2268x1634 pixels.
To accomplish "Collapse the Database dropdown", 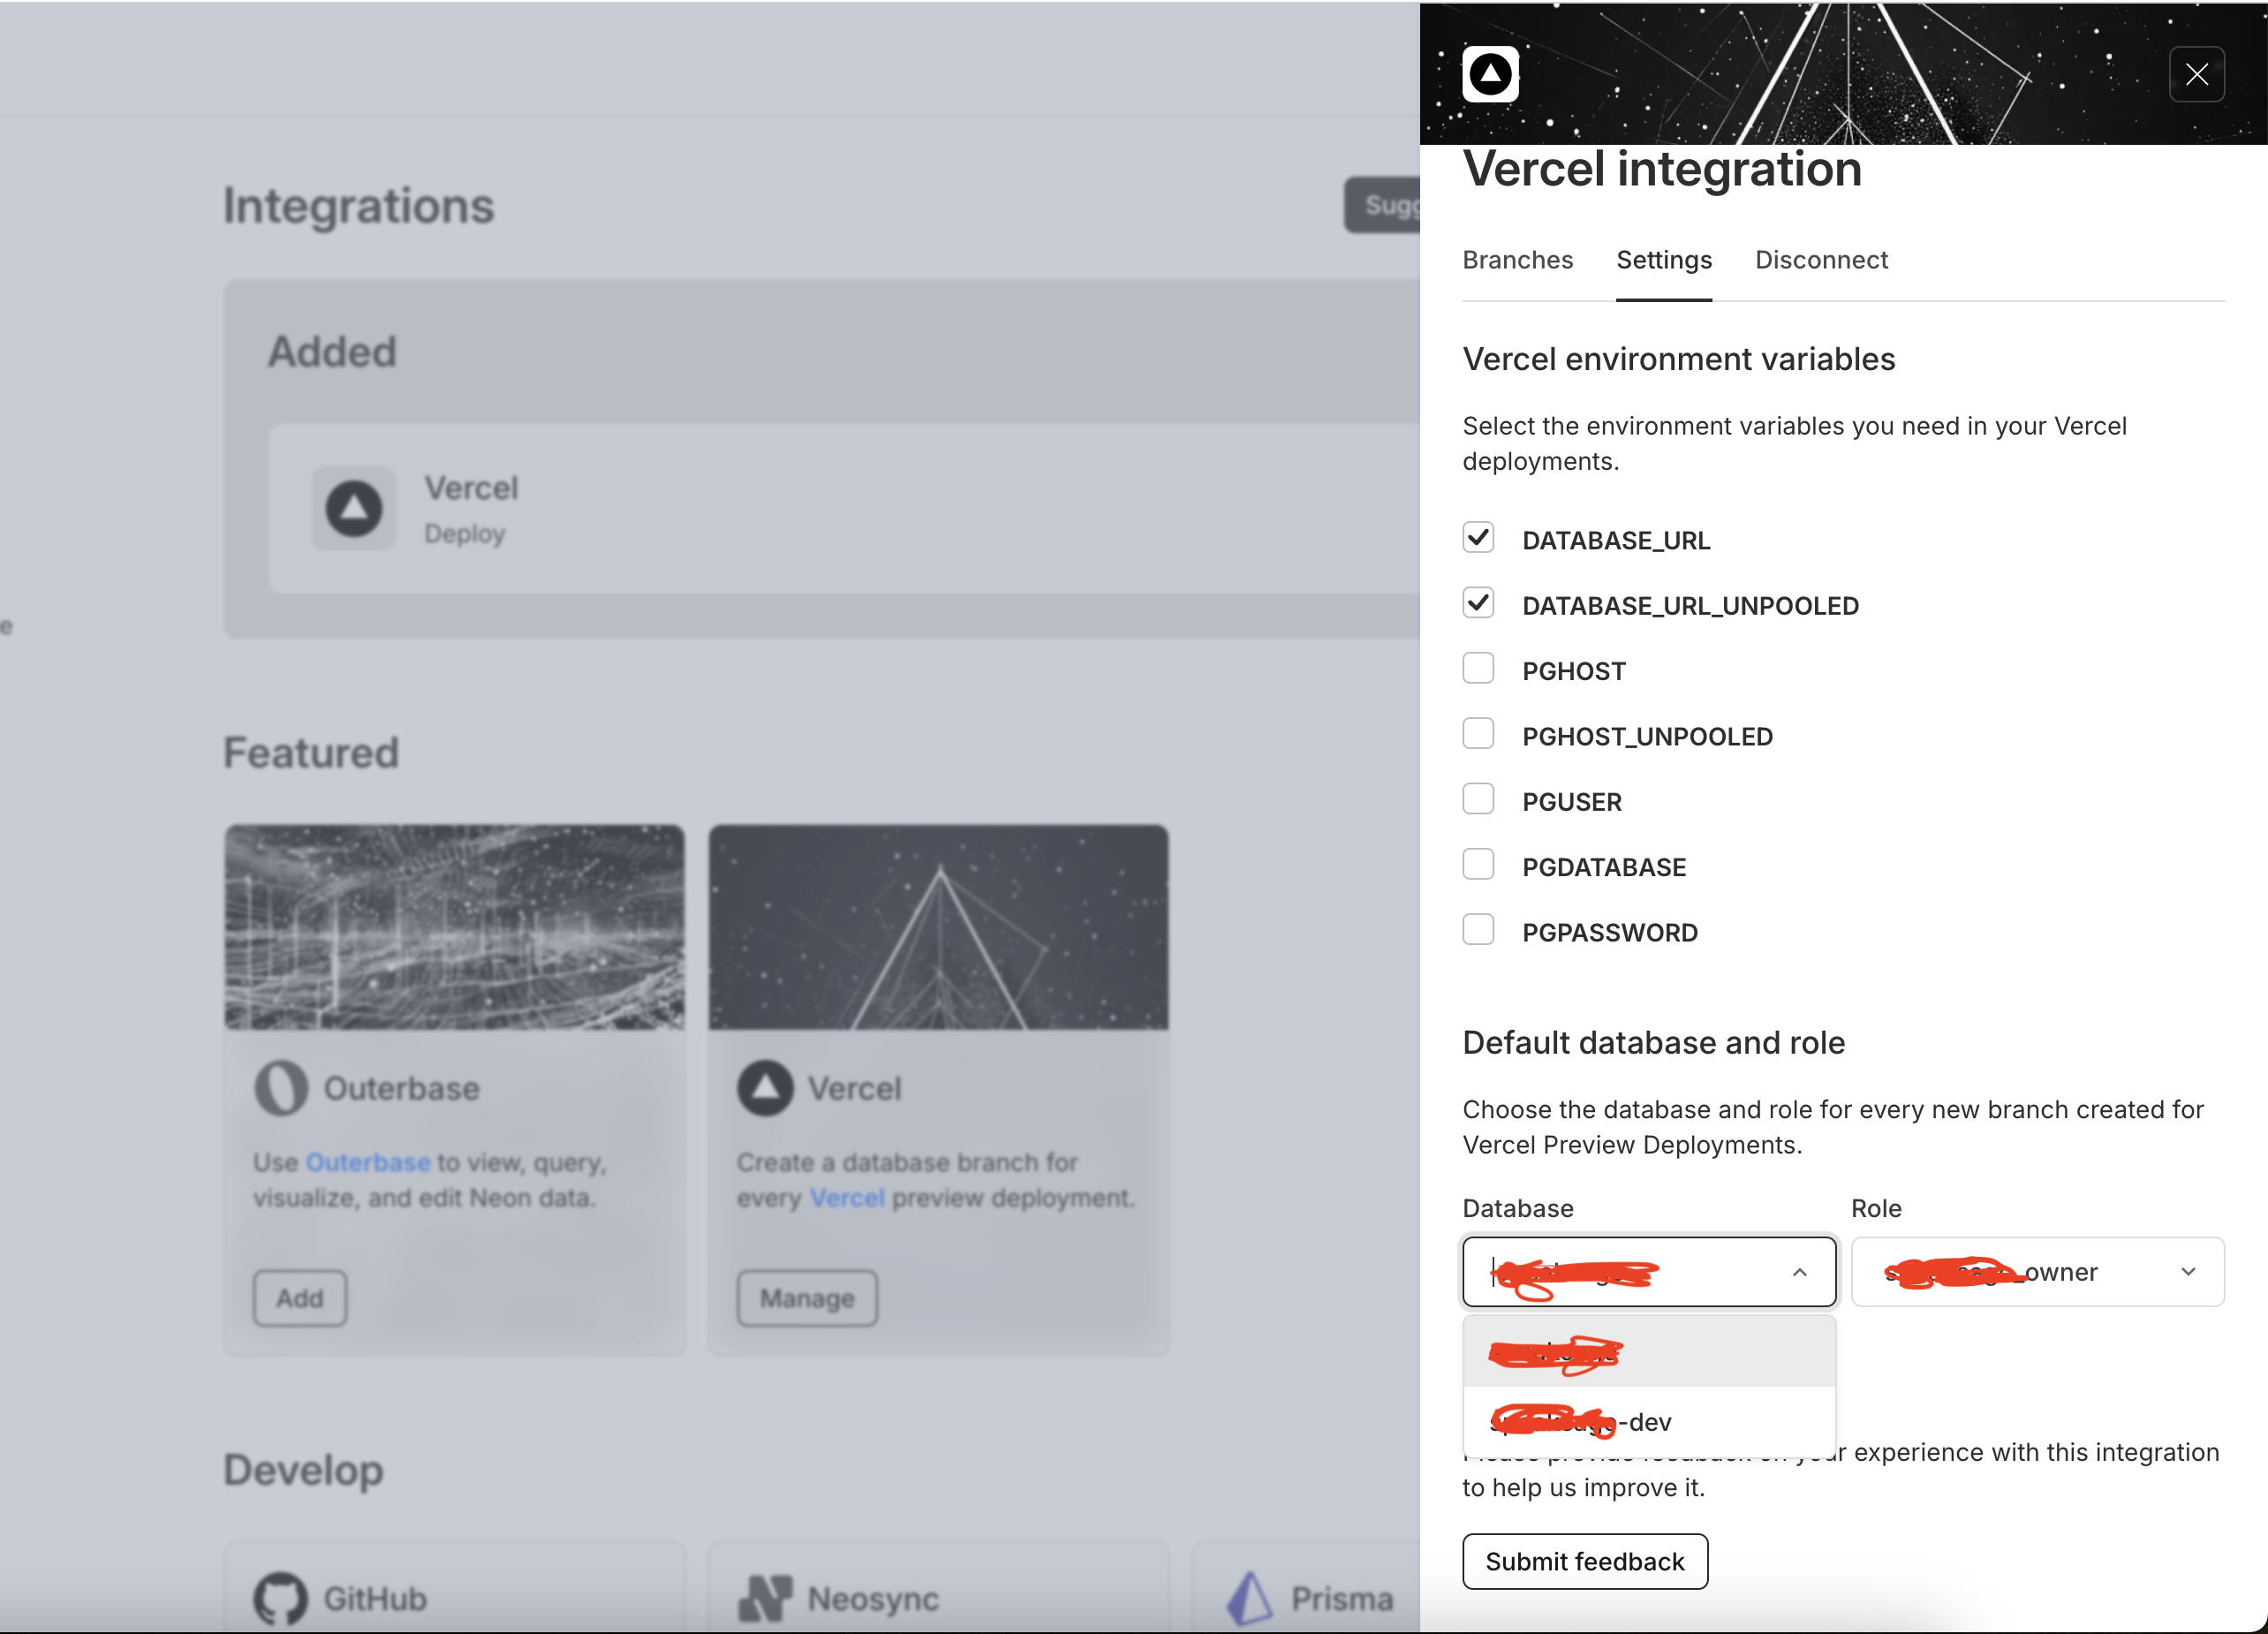I will click(1798, 1272).
